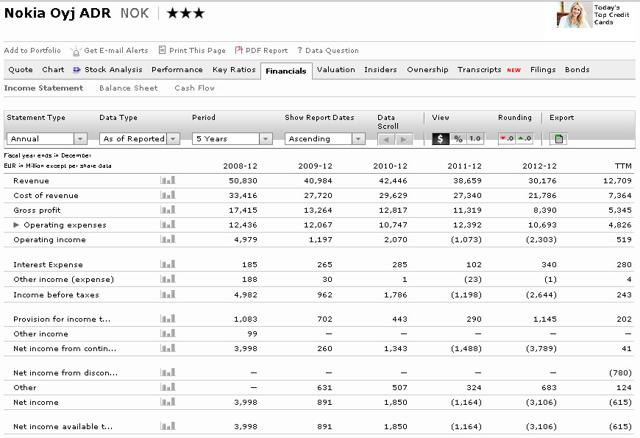Click the 2008-12 column header
640x438 pixels.
pos(240,166)
